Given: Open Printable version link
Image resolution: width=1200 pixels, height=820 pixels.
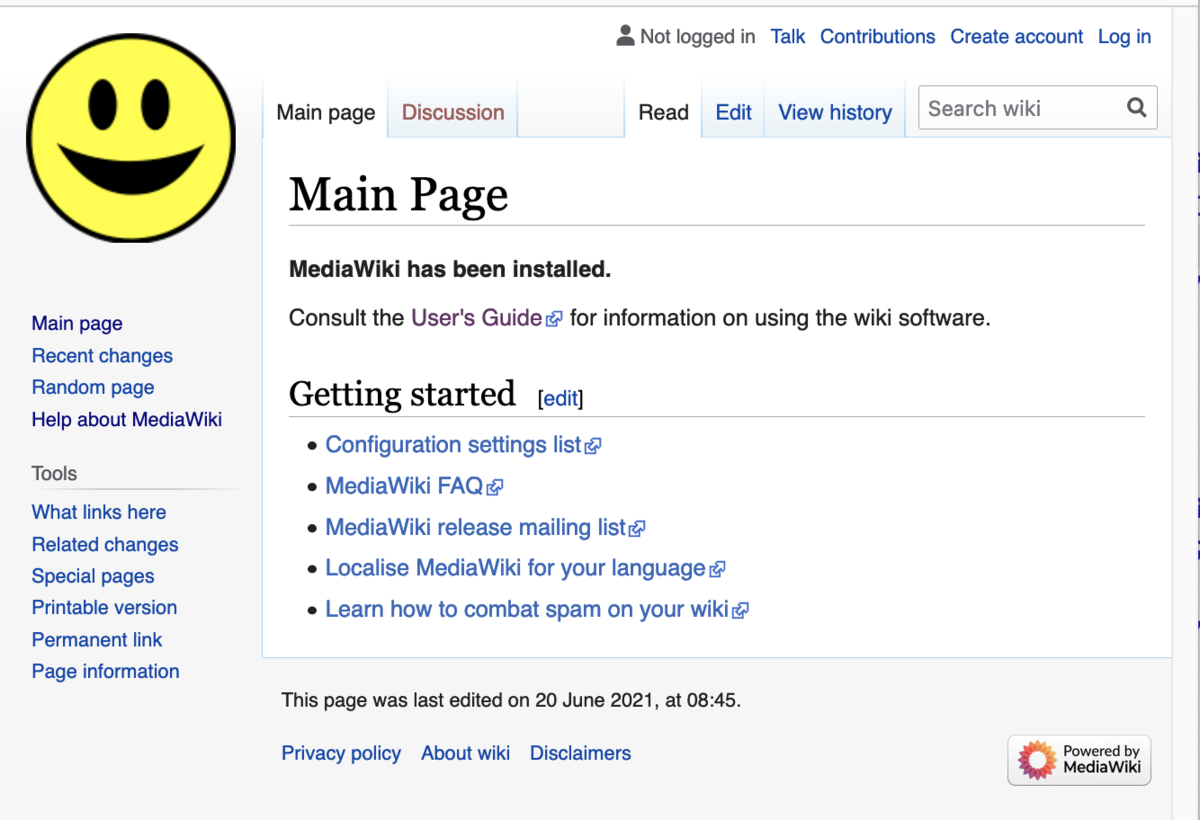Looking at the screenshot, I should tap(104, 607).
